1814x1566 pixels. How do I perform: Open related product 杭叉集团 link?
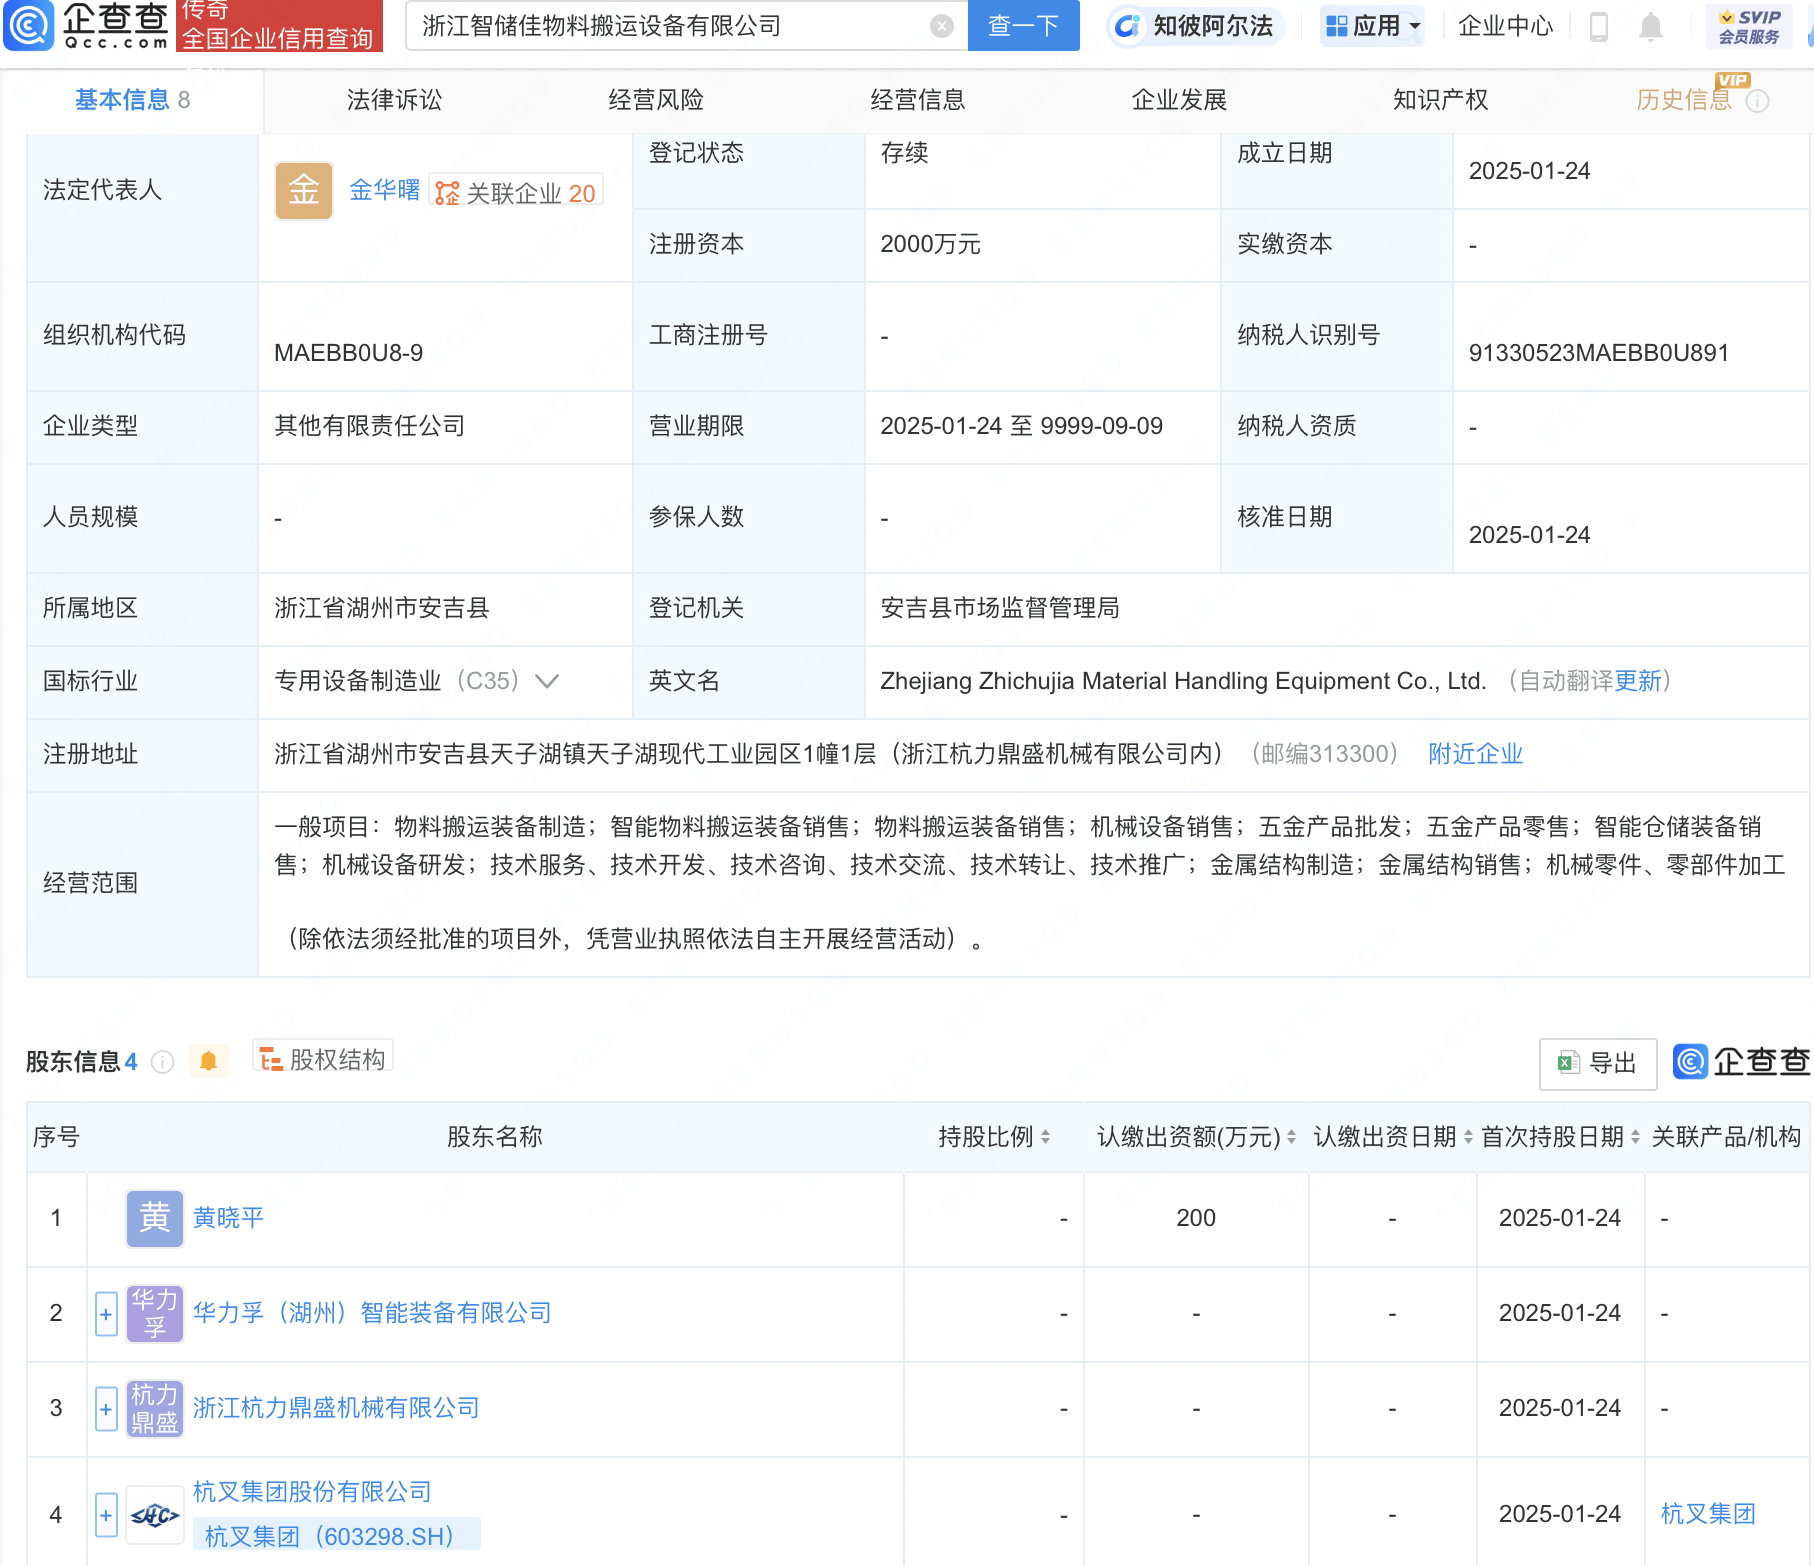[1708, 1514]
